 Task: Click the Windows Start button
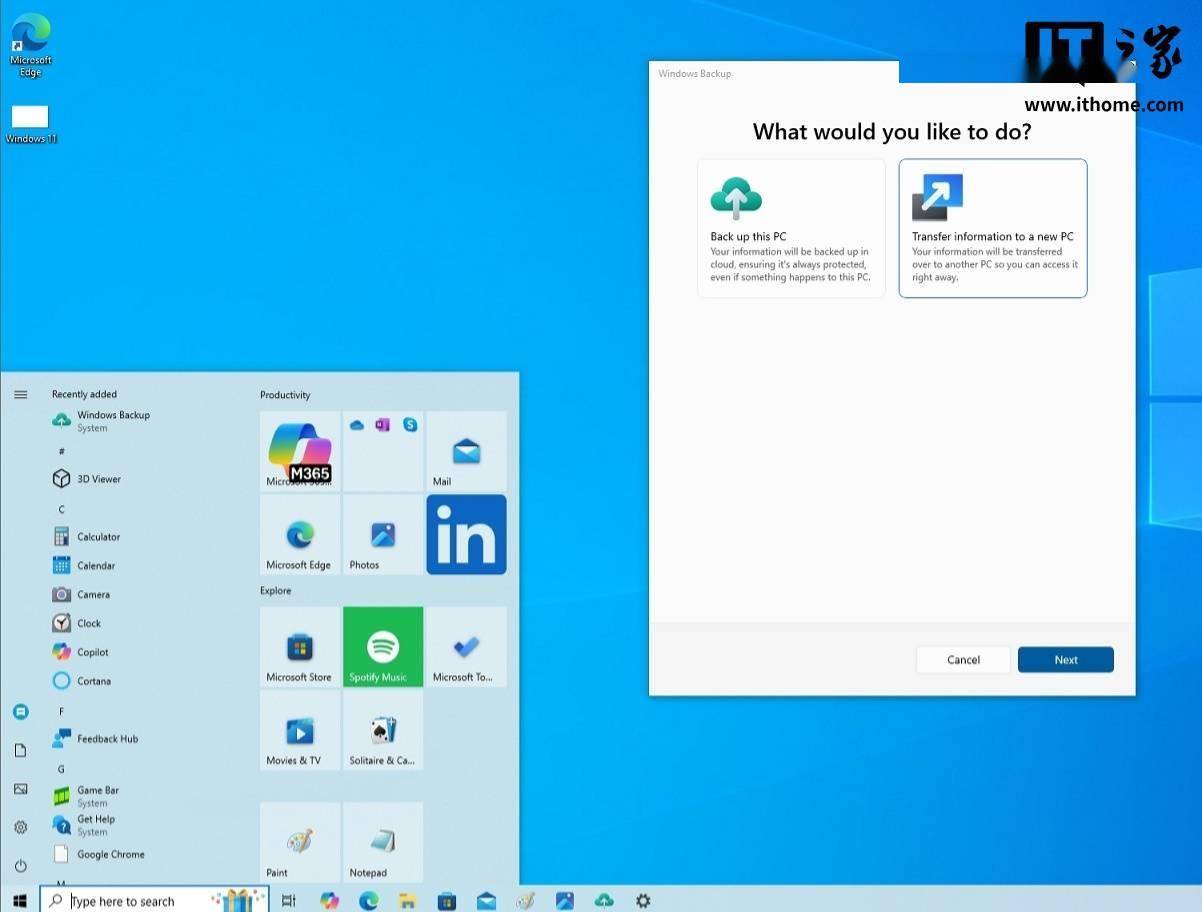(19, 901)
